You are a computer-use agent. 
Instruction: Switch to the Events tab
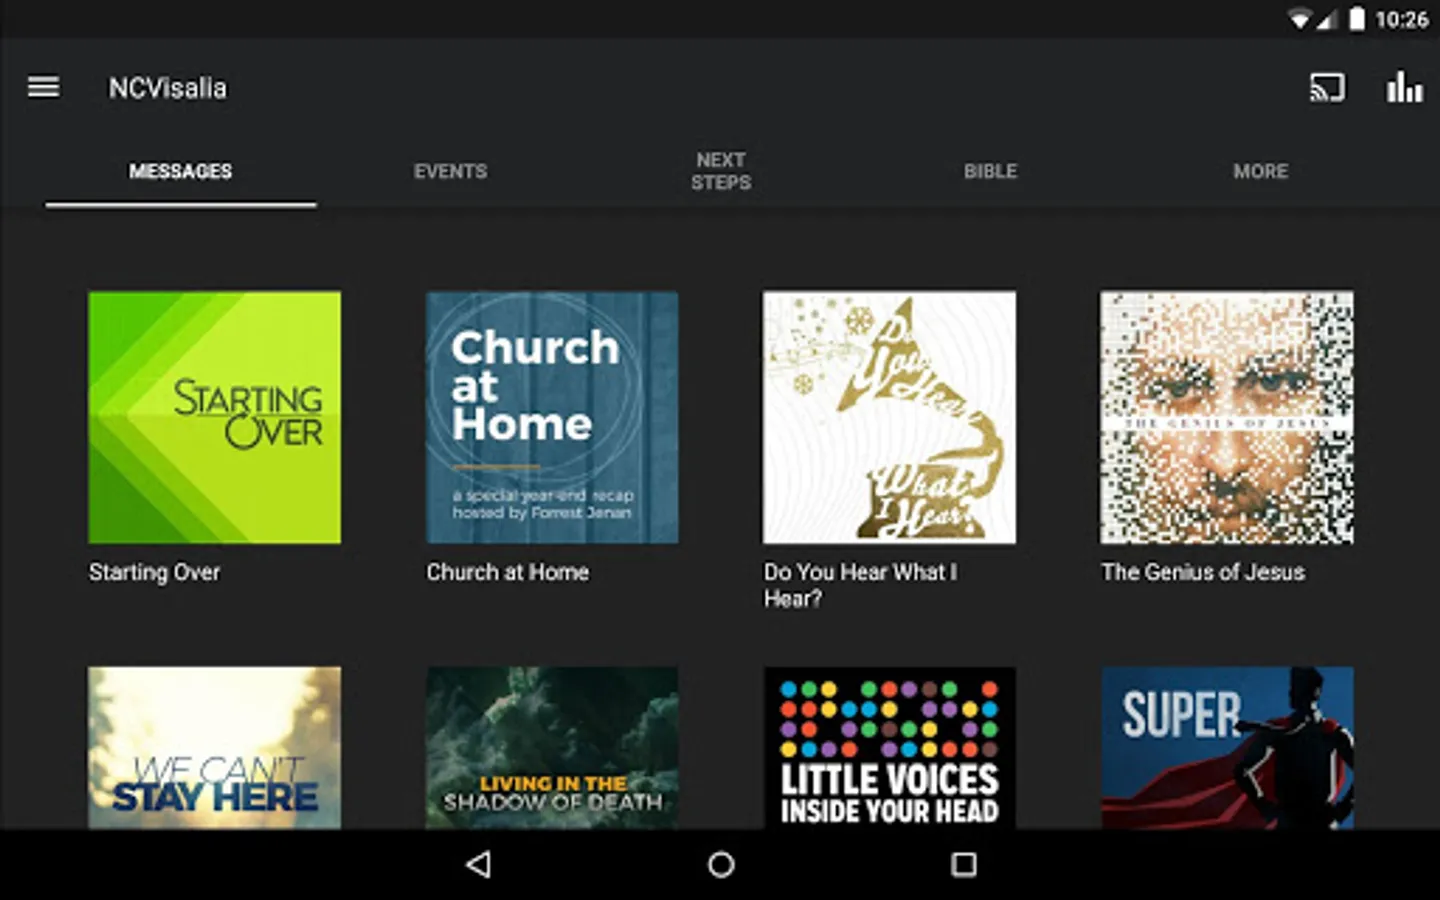[451, 171]
